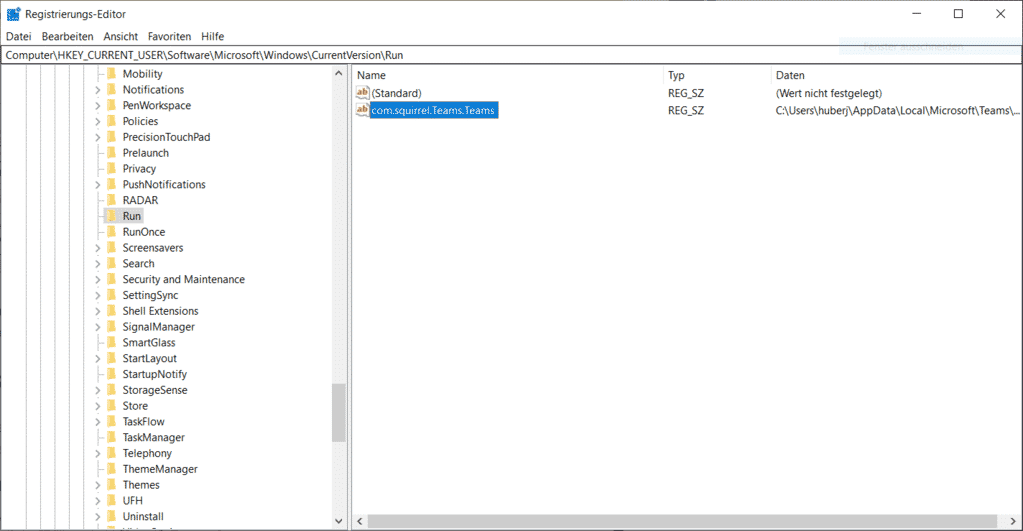
Task: Click tree pane scroll down arrow
Action: 339,521
